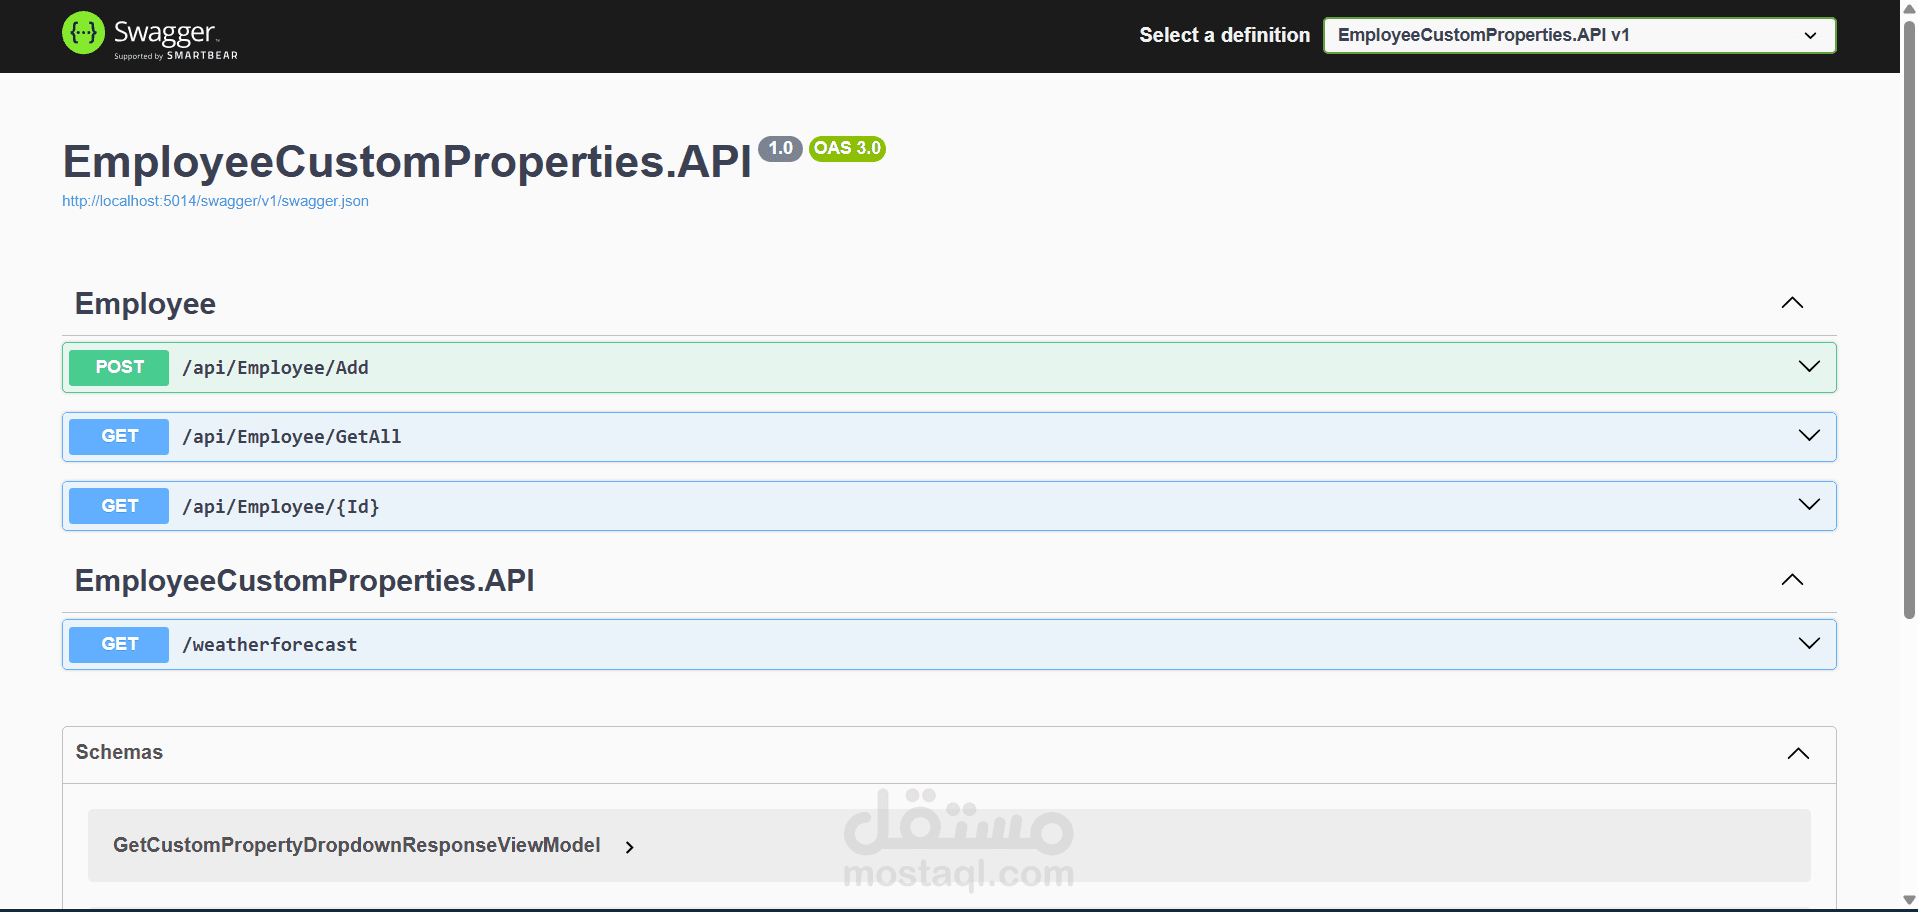Viewport: 1918px width, 912px height.
Task: Click the GET badge on /api/Employee/GetAll
Action: pyautogui.click(x=118, y=436)
